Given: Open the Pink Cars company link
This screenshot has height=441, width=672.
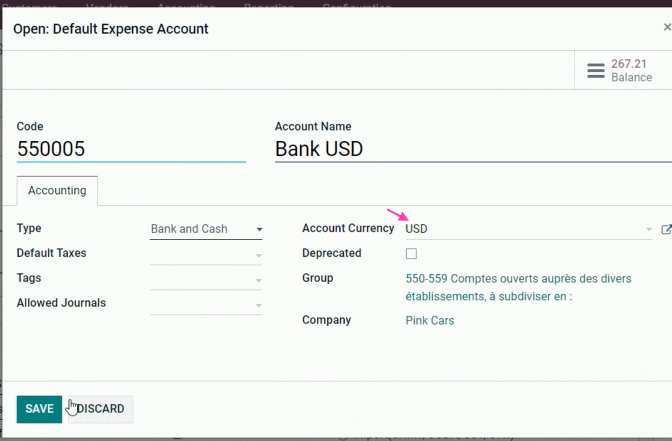Looking at the screenshot, I should [429, 321].
